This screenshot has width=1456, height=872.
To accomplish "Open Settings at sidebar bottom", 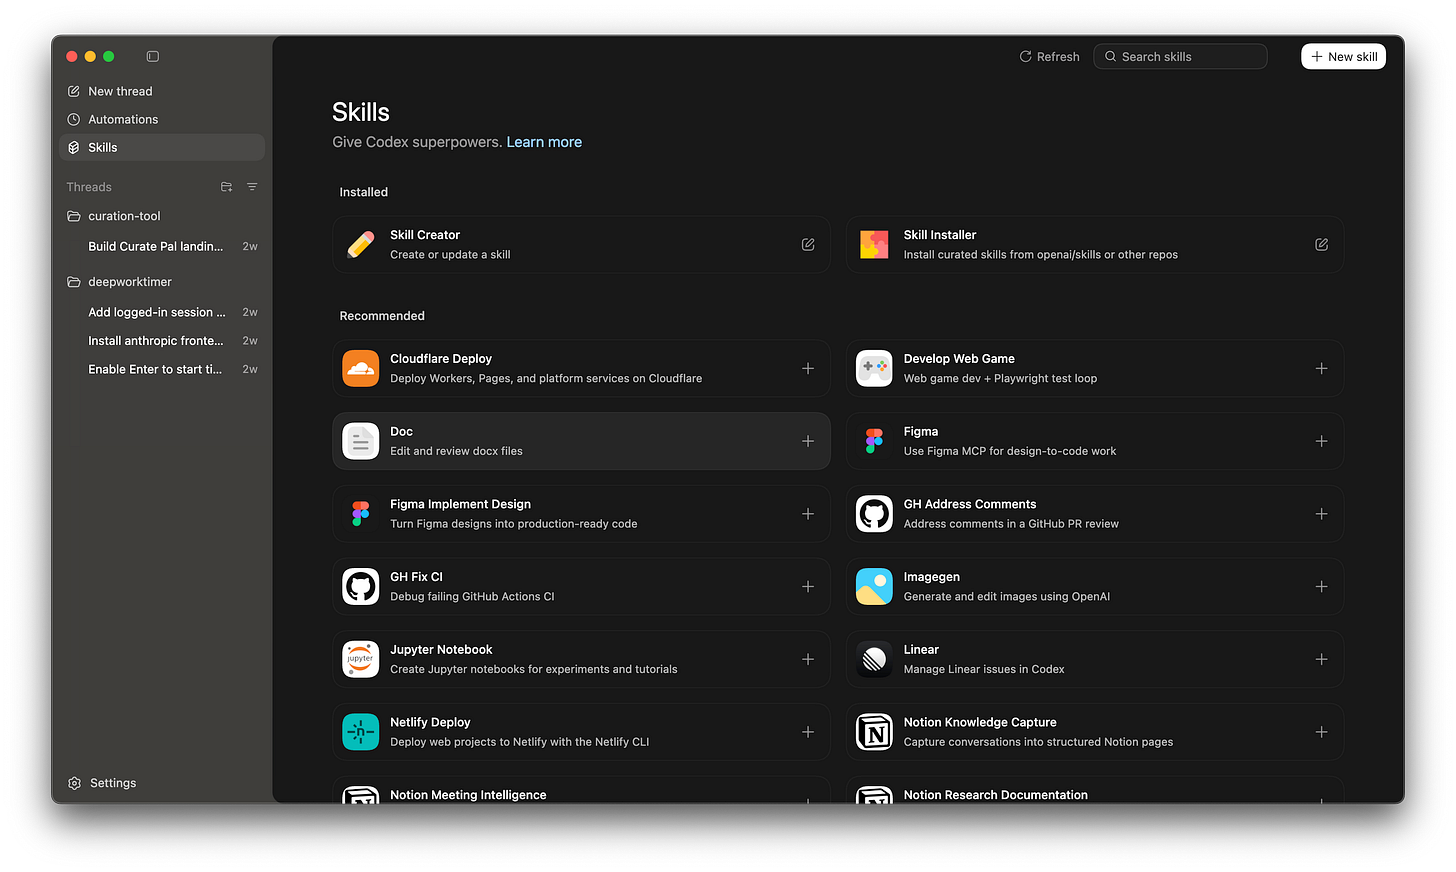I will click(102, 783).
